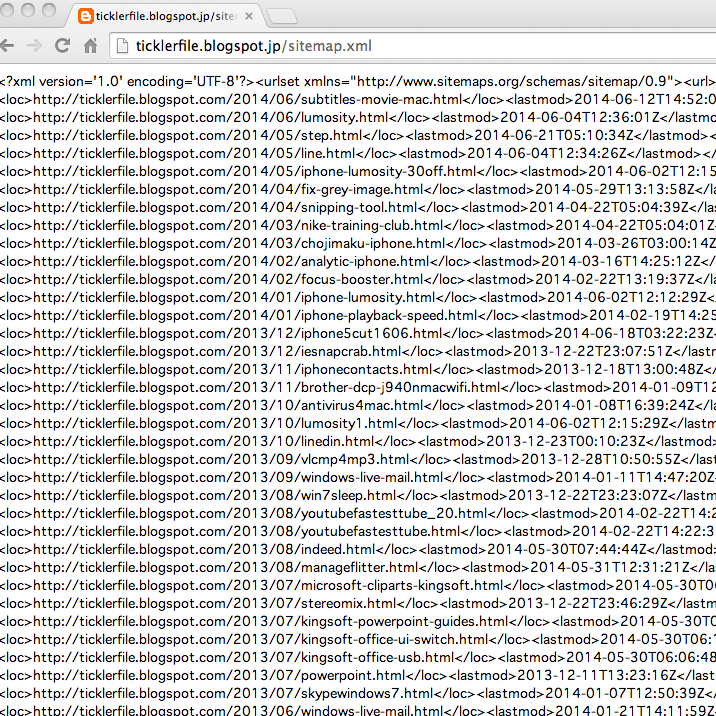Click the kingsoft-office-ui-switch.html entry
This screenshot has width=716, height=716.
[x=358, y=640]
